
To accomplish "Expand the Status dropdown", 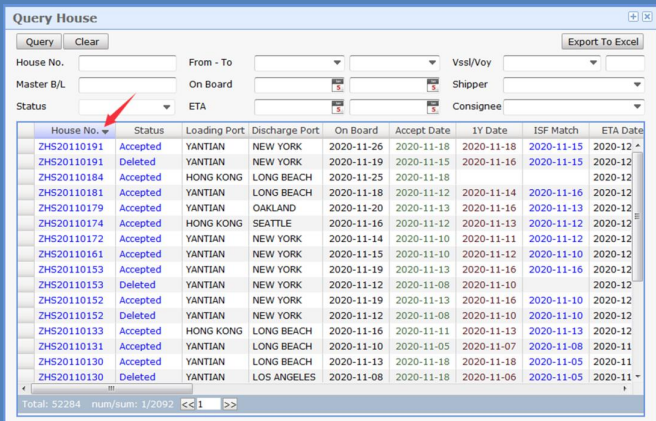I will 166,107.
